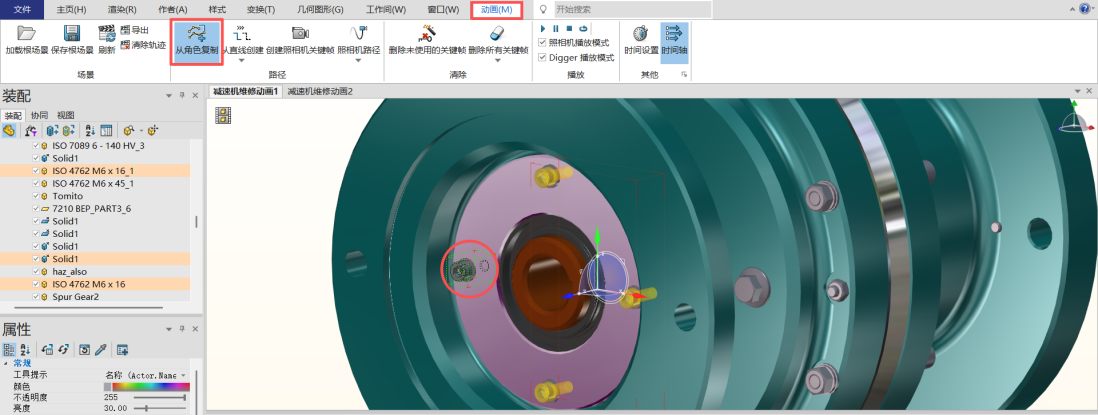This screenshot has height=415, width=1098.
Task: Click Create from line (从直线创建) icon
Action: pos(242,33)
